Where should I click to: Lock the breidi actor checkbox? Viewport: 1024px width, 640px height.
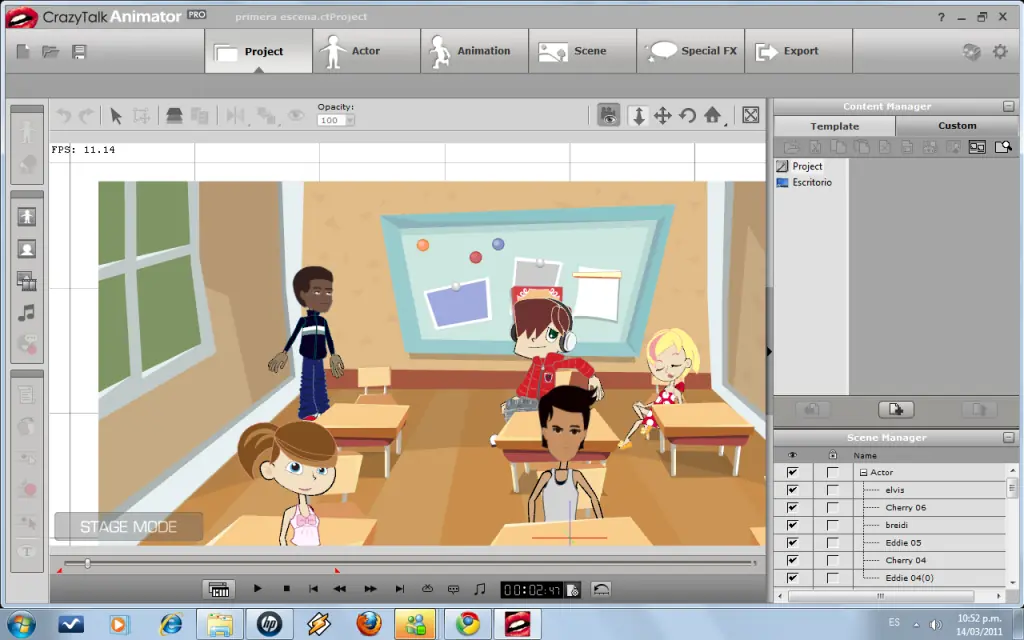point(832,525)
